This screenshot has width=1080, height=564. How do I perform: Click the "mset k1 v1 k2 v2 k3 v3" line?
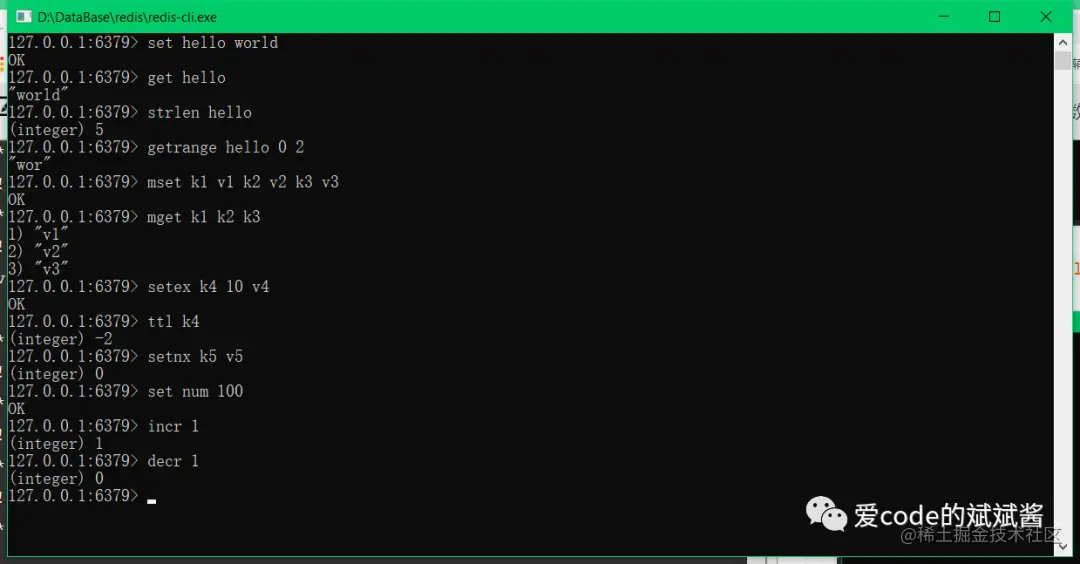[x=174, y=182]
